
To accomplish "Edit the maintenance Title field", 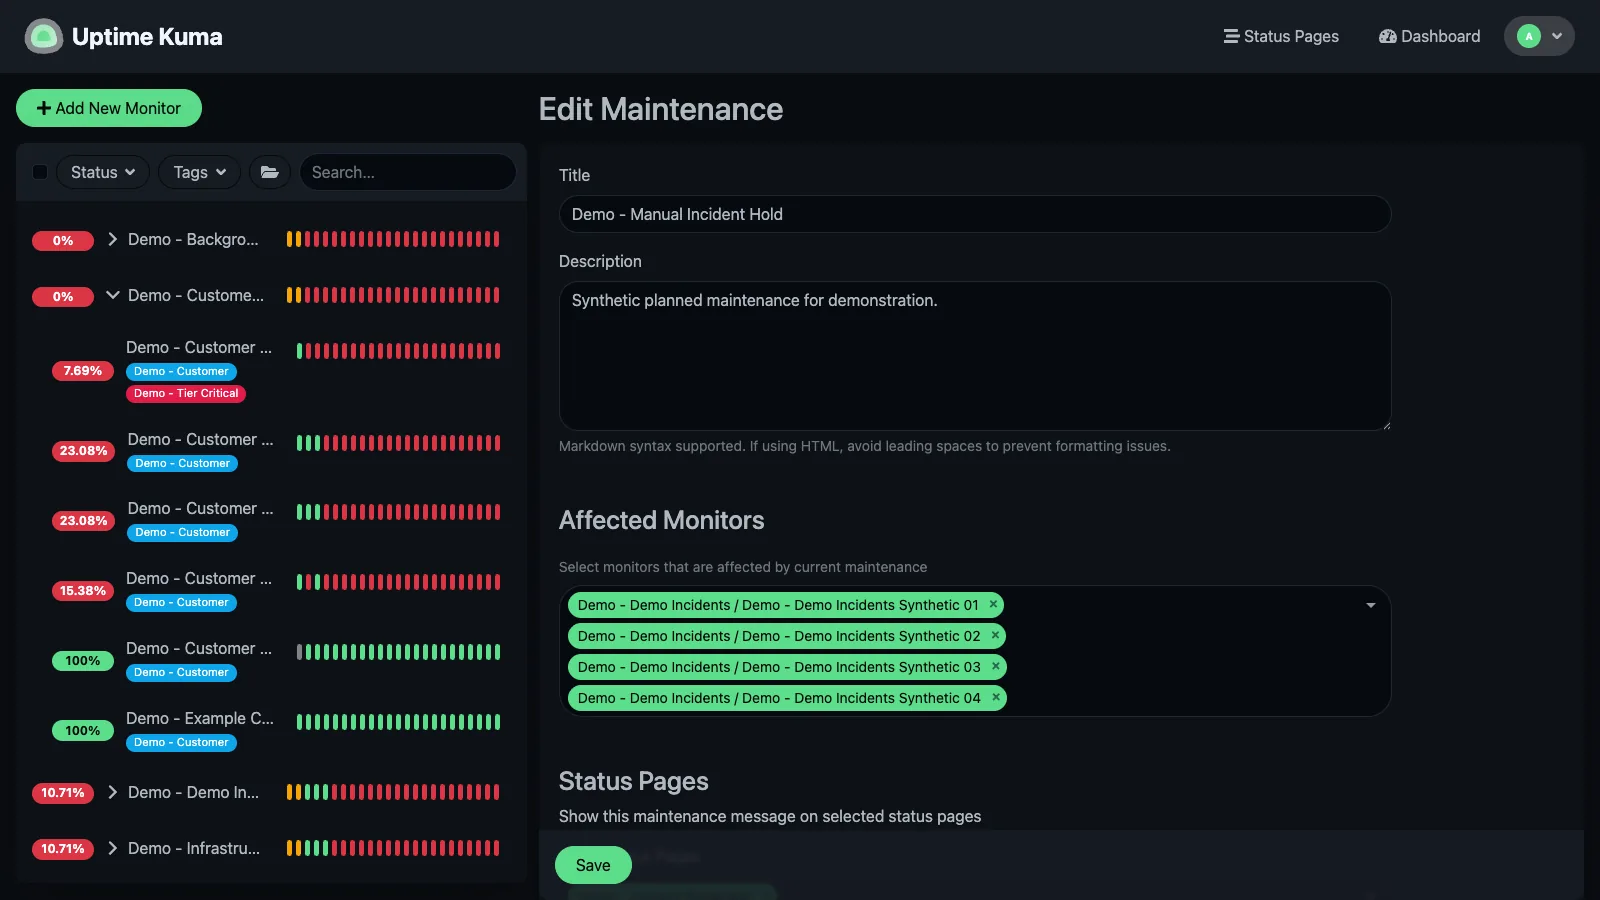I will coord(975,214).
